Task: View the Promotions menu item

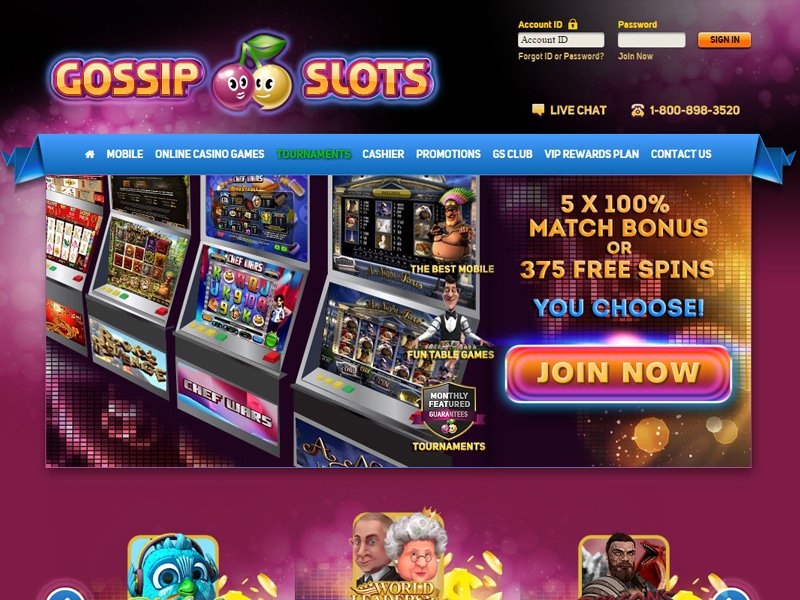Action: pos(448,154)
